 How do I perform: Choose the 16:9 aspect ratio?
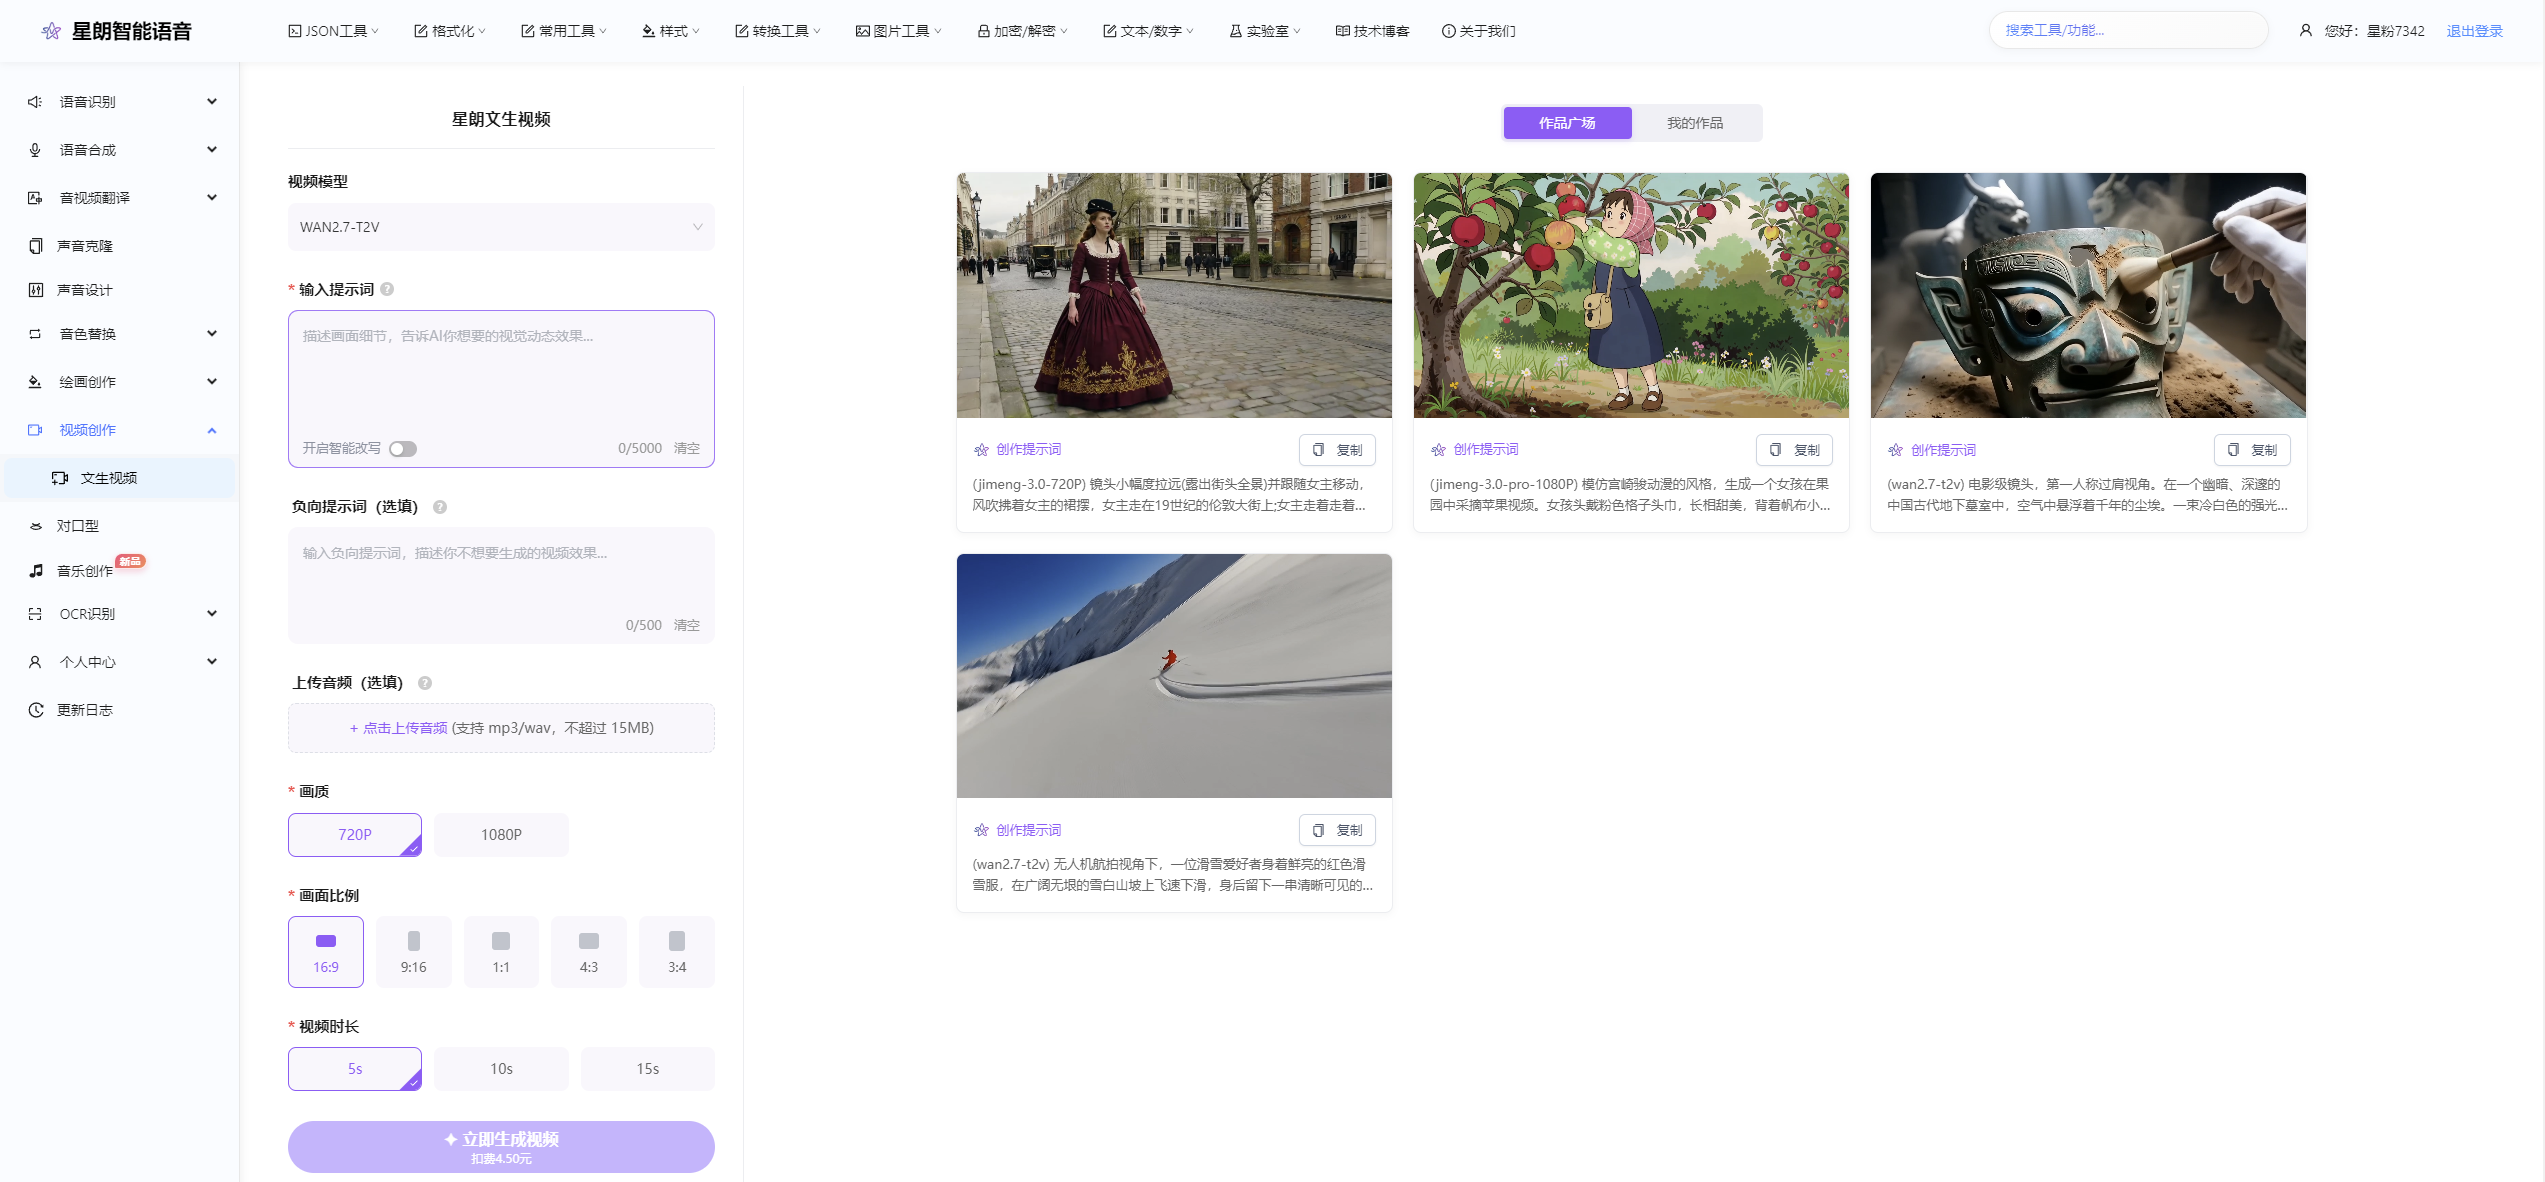pyautogui.click(x=326, y=952)
